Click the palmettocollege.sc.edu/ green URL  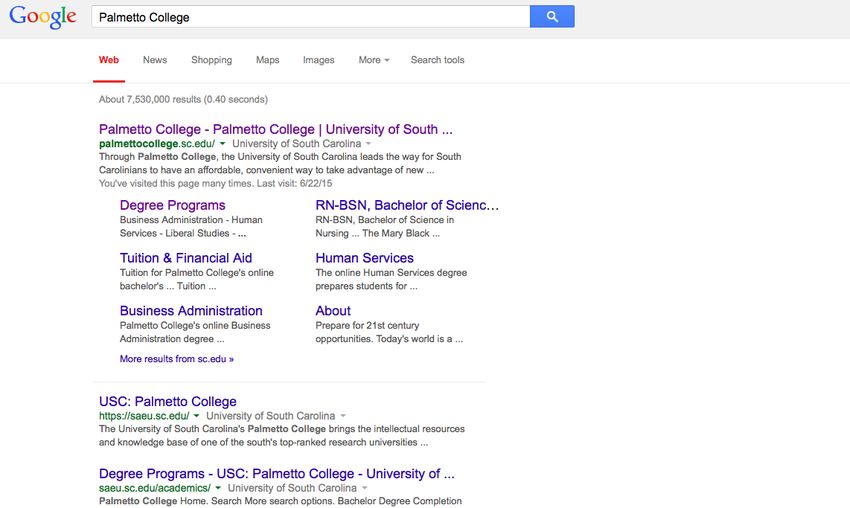tap(157, 144)
